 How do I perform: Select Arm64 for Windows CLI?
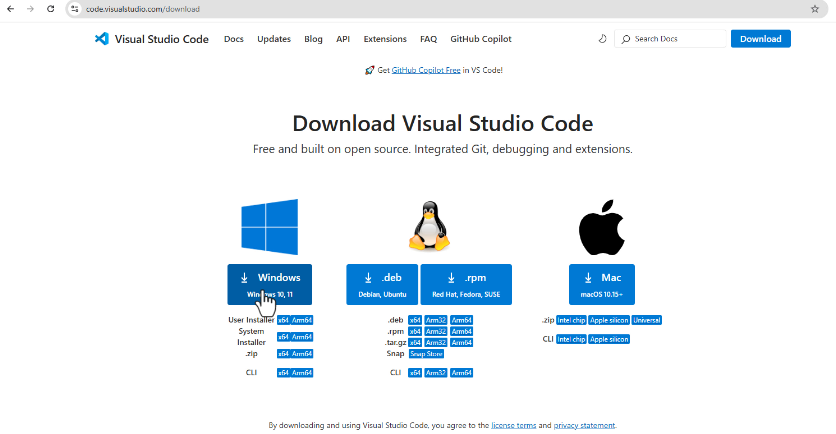[302, 373]
